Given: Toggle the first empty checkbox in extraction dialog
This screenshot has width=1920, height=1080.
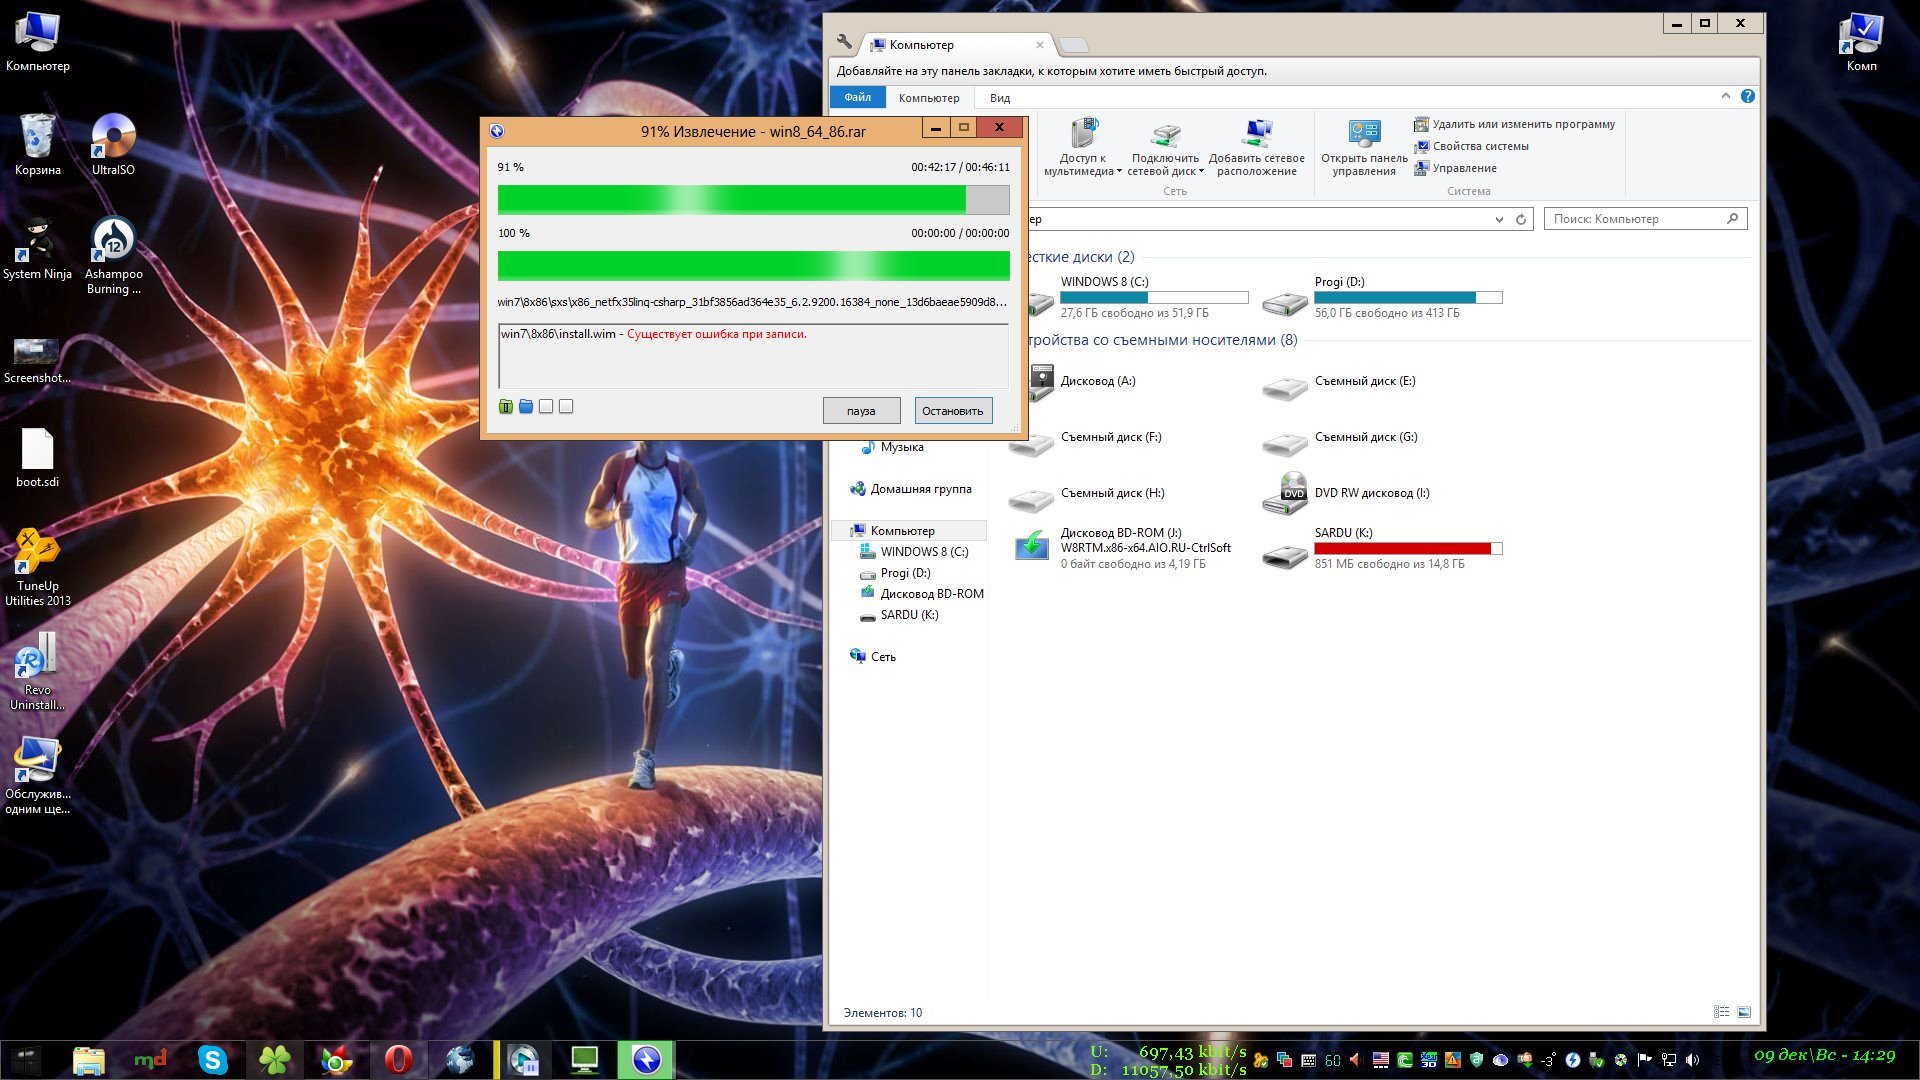Looking at the screenshot, I should click(x=546, y=407).
